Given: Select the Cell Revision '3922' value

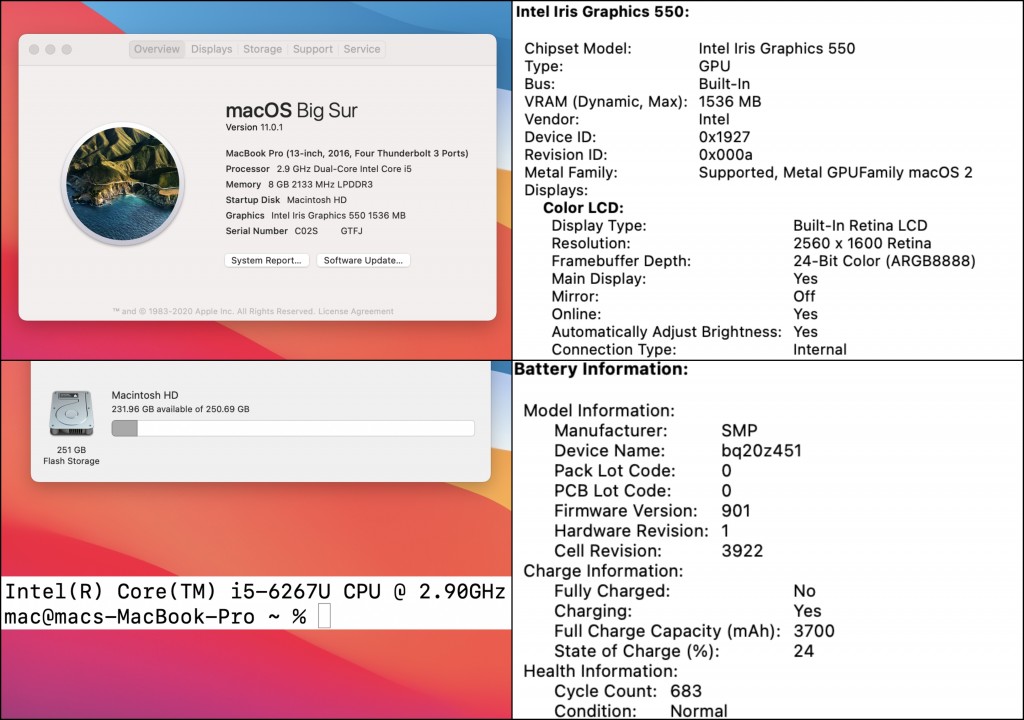Looking at the screenshot, I should tap(742, 551).
